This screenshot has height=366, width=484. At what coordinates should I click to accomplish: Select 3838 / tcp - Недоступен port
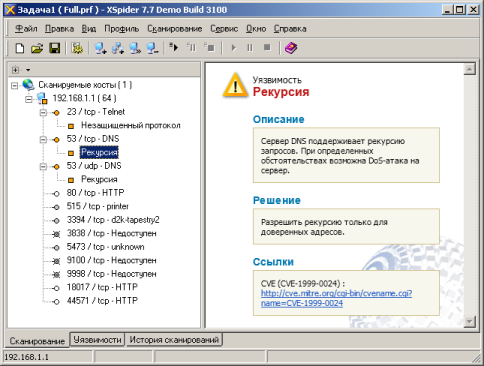(111, 233)
